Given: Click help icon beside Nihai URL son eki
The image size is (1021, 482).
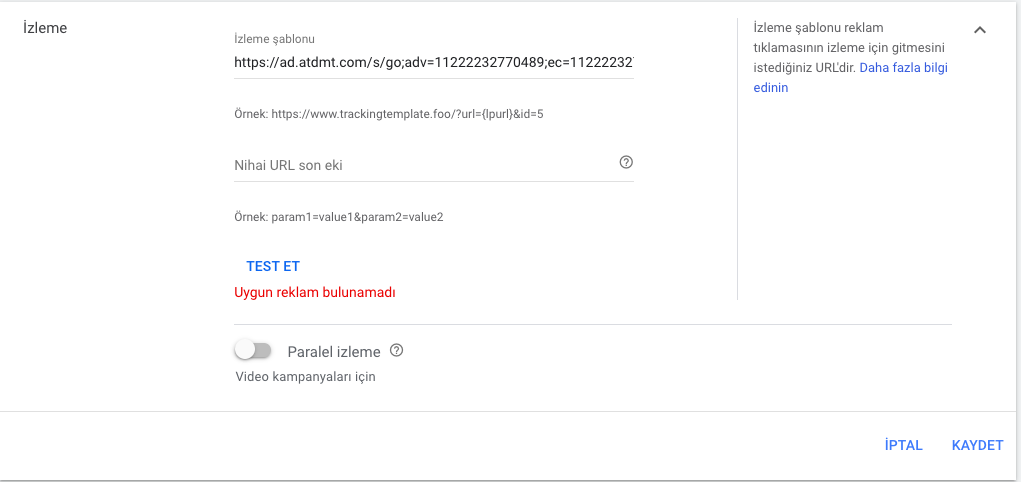Looking at the screenshot, I should 626,162.
